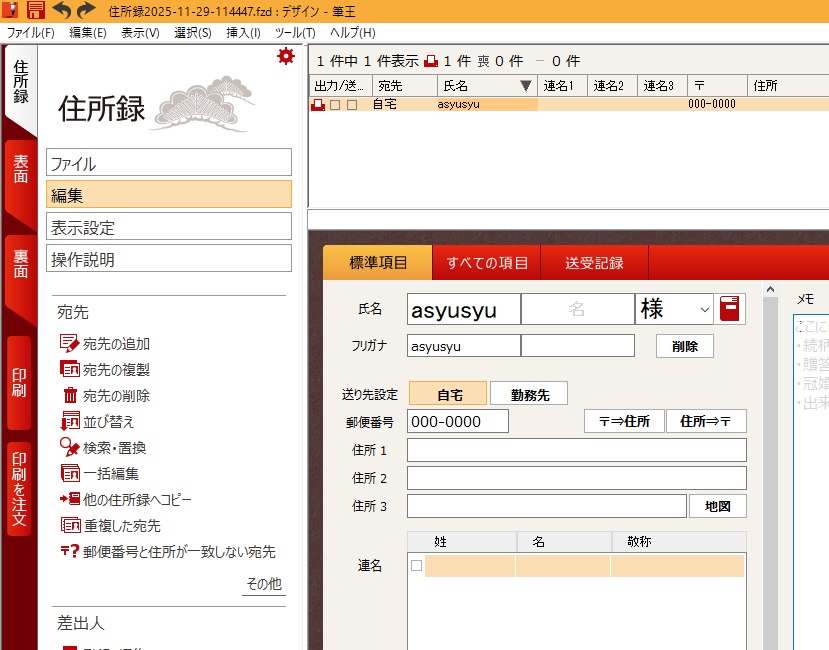The width and height of the screenshot is (829, 650).
Task: Click the 並び替え sort icon
Action: (70, 422)
